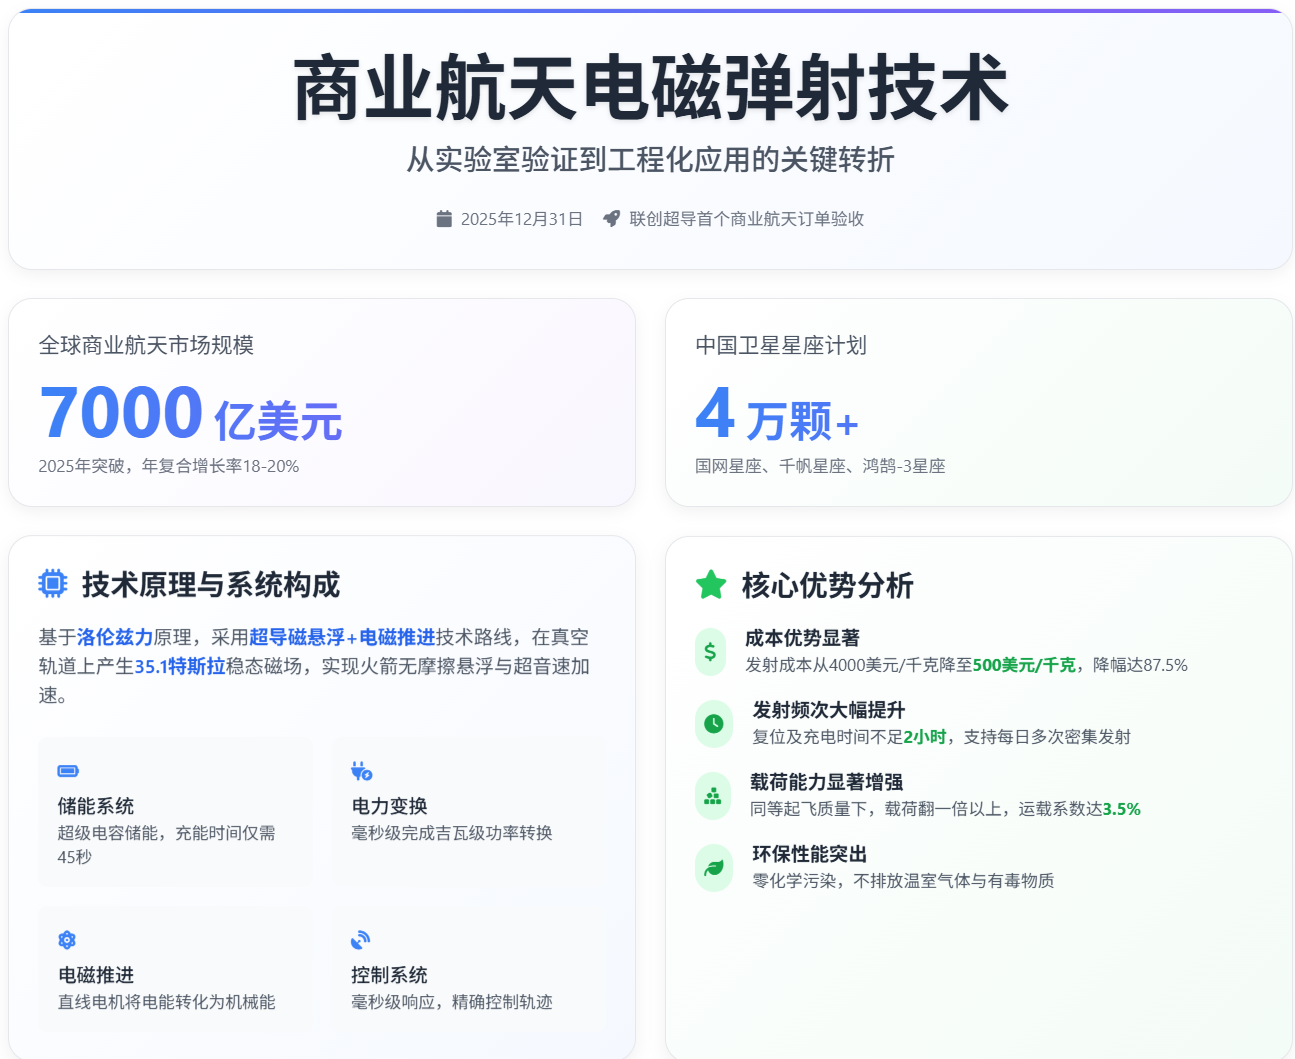The width and height of the screenshot is (1295, 1059).
Task: Click the plug icon above 电力变换
Action: [361, 771]
